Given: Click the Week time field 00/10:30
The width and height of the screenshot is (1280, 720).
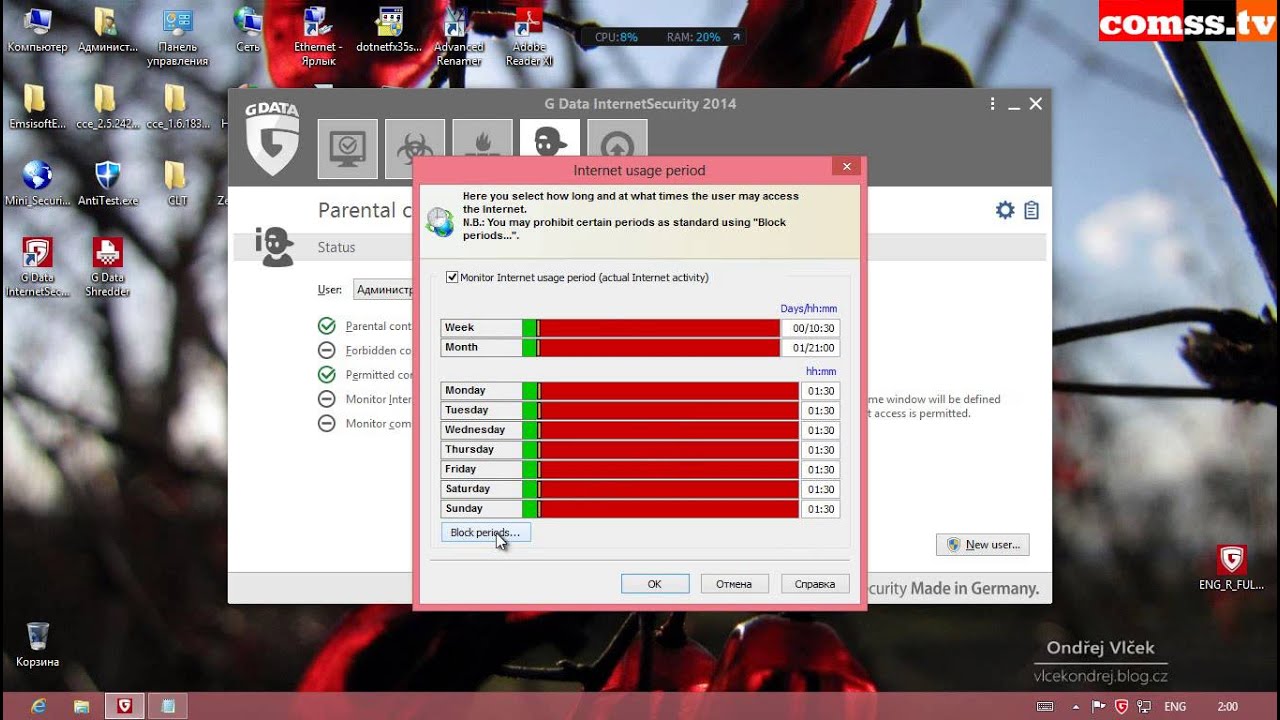Looking at the screenshot, I should (x=812, y=328).
